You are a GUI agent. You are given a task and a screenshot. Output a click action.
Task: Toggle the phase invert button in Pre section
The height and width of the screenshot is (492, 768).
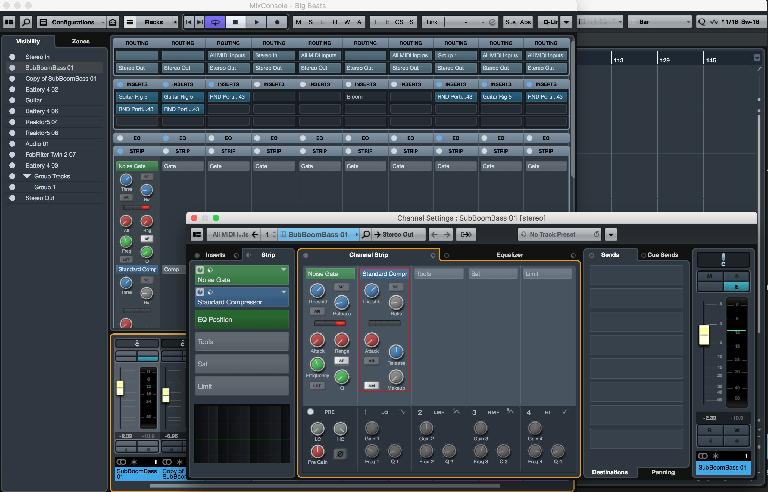click(340, 454)
